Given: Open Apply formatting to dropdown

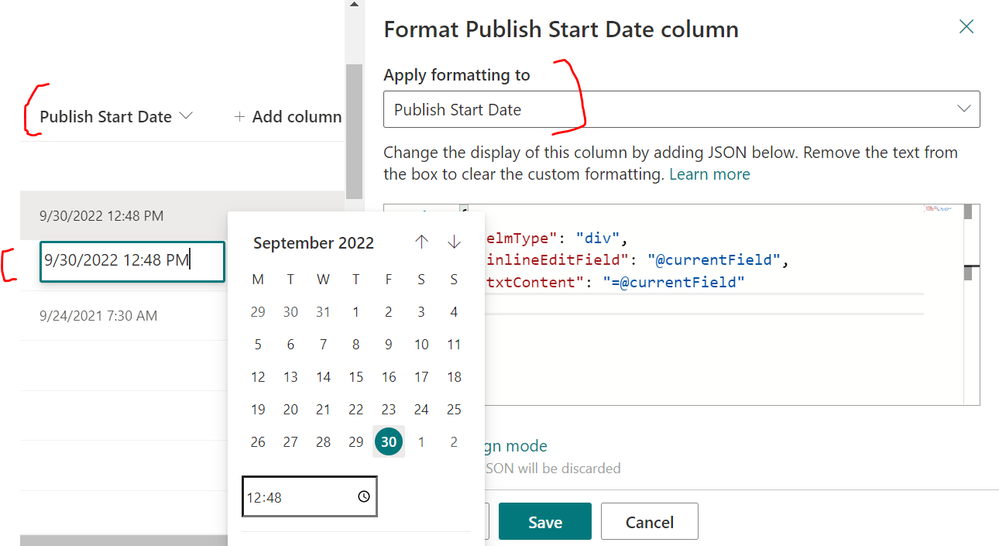Looking at the screenshot, I should point(681,110).
